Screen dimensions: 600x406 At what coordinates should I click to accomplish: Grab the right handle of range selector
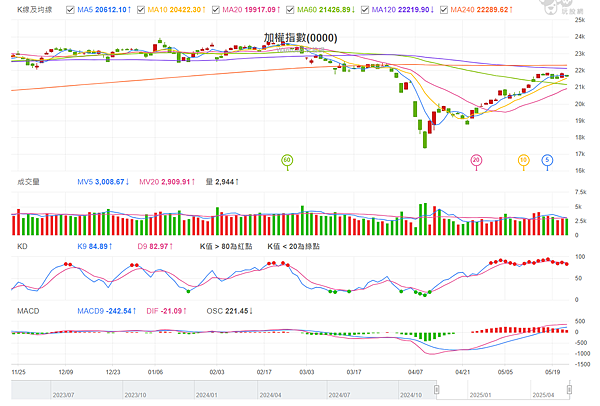pos(569,390)
